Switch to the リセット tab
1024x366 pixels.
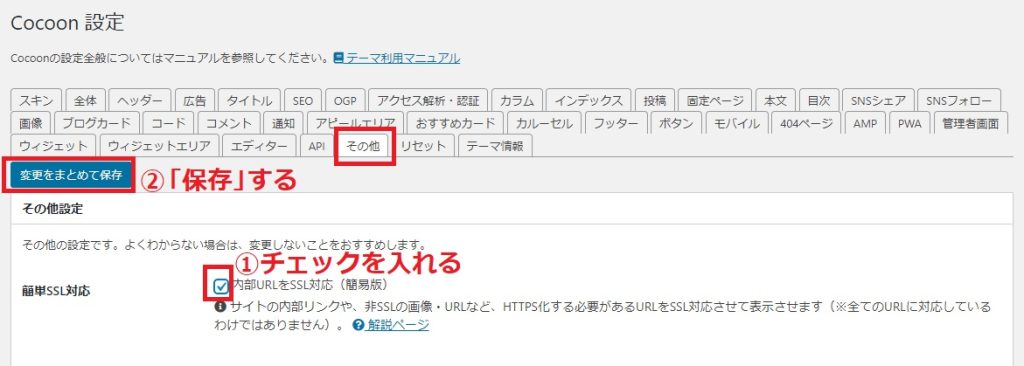(x=423, y=146)
